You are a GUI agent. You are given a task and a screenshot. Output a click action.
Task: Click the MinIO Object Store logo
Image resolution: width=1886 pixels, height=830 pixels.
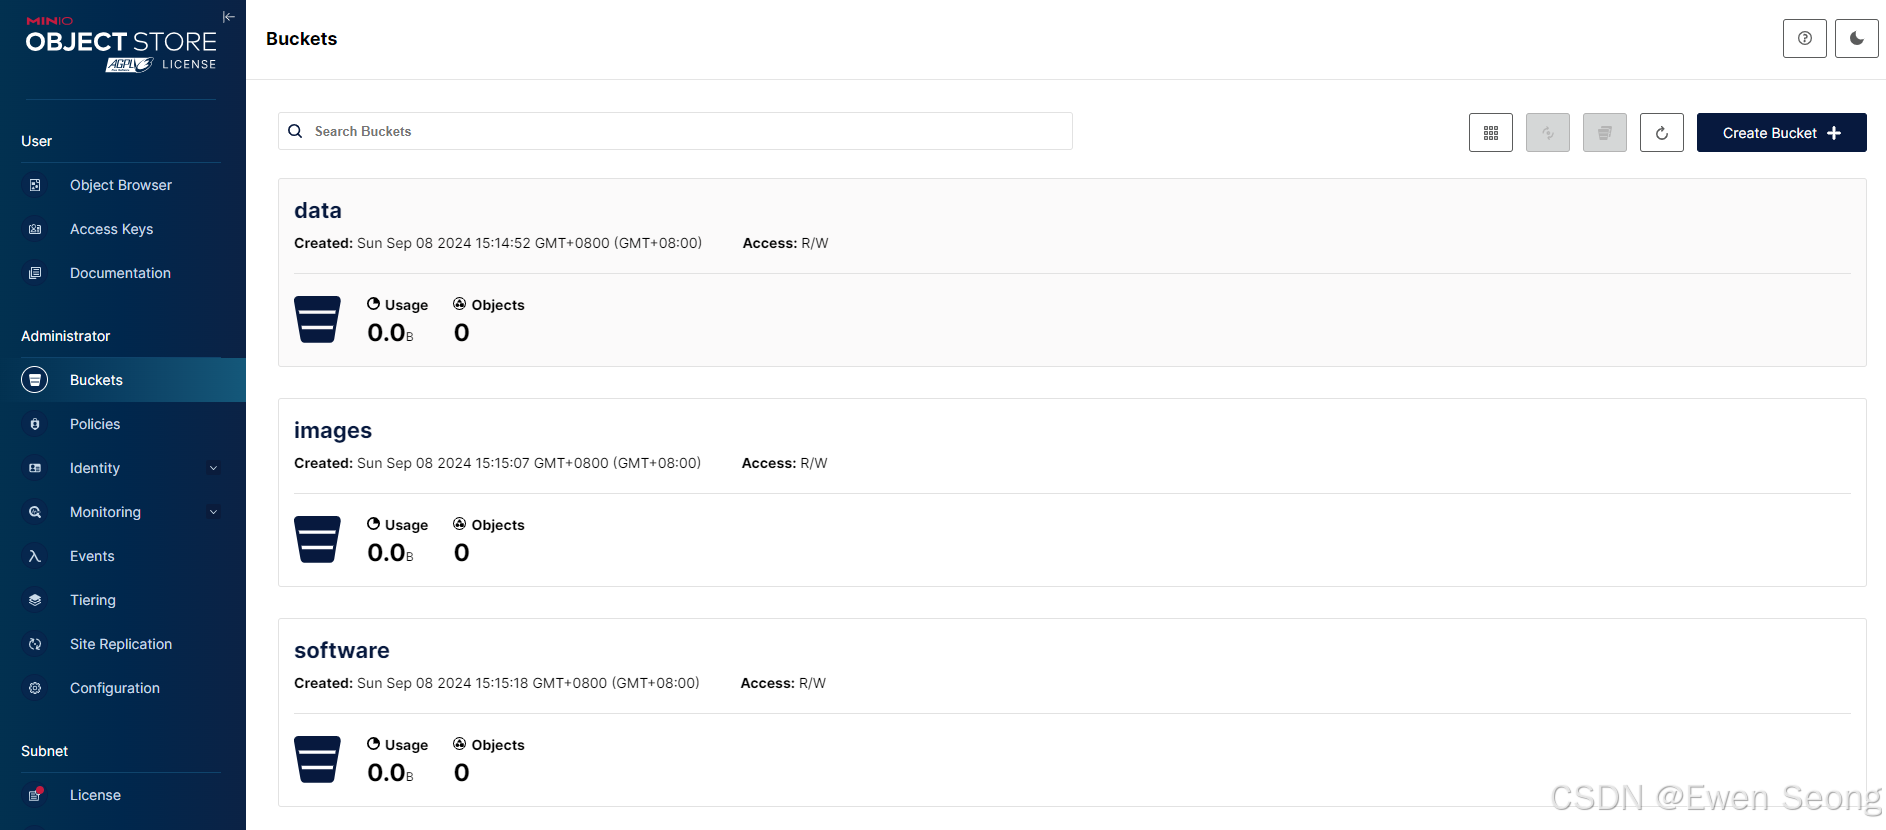pyautogui.click(x=121, y=43)
